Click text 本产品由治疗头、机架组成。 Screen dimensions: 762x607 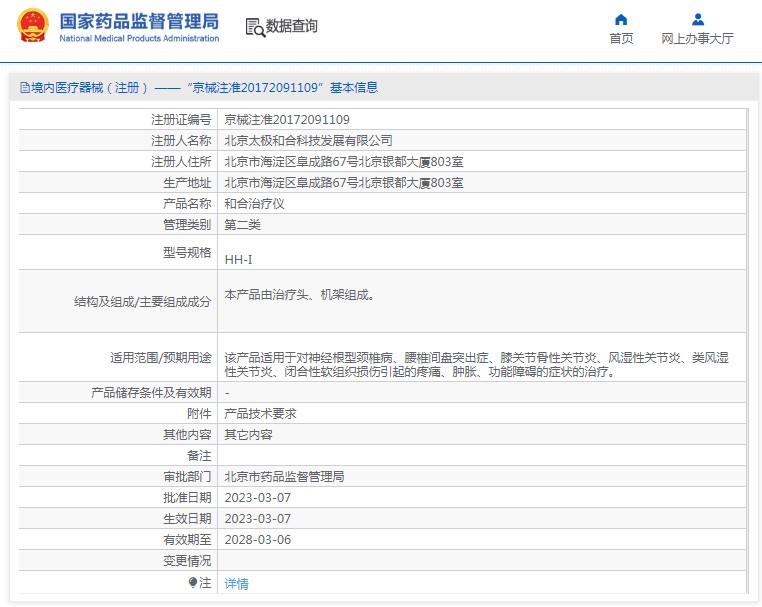point(299,295)
